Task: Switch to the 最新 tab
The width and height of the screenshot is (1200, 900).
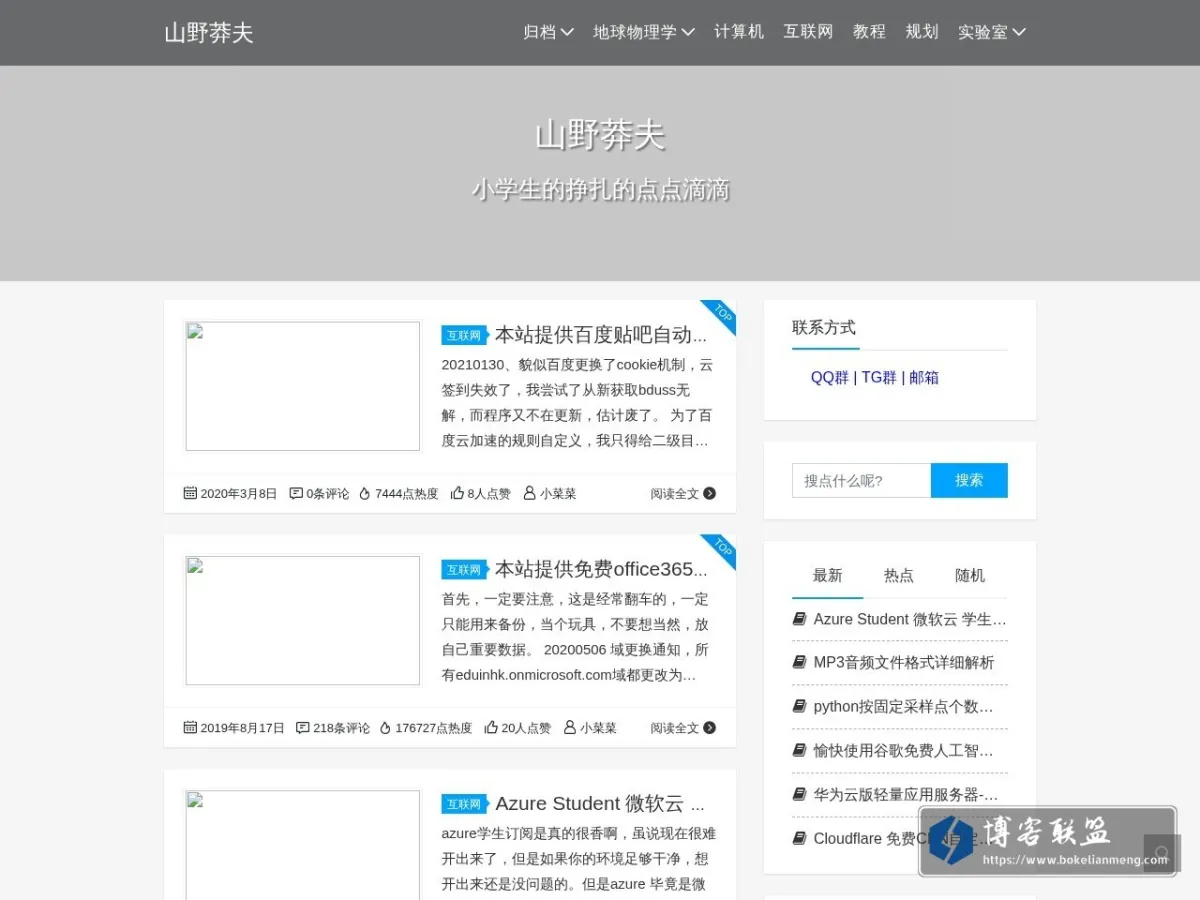Action: point(827,575)
